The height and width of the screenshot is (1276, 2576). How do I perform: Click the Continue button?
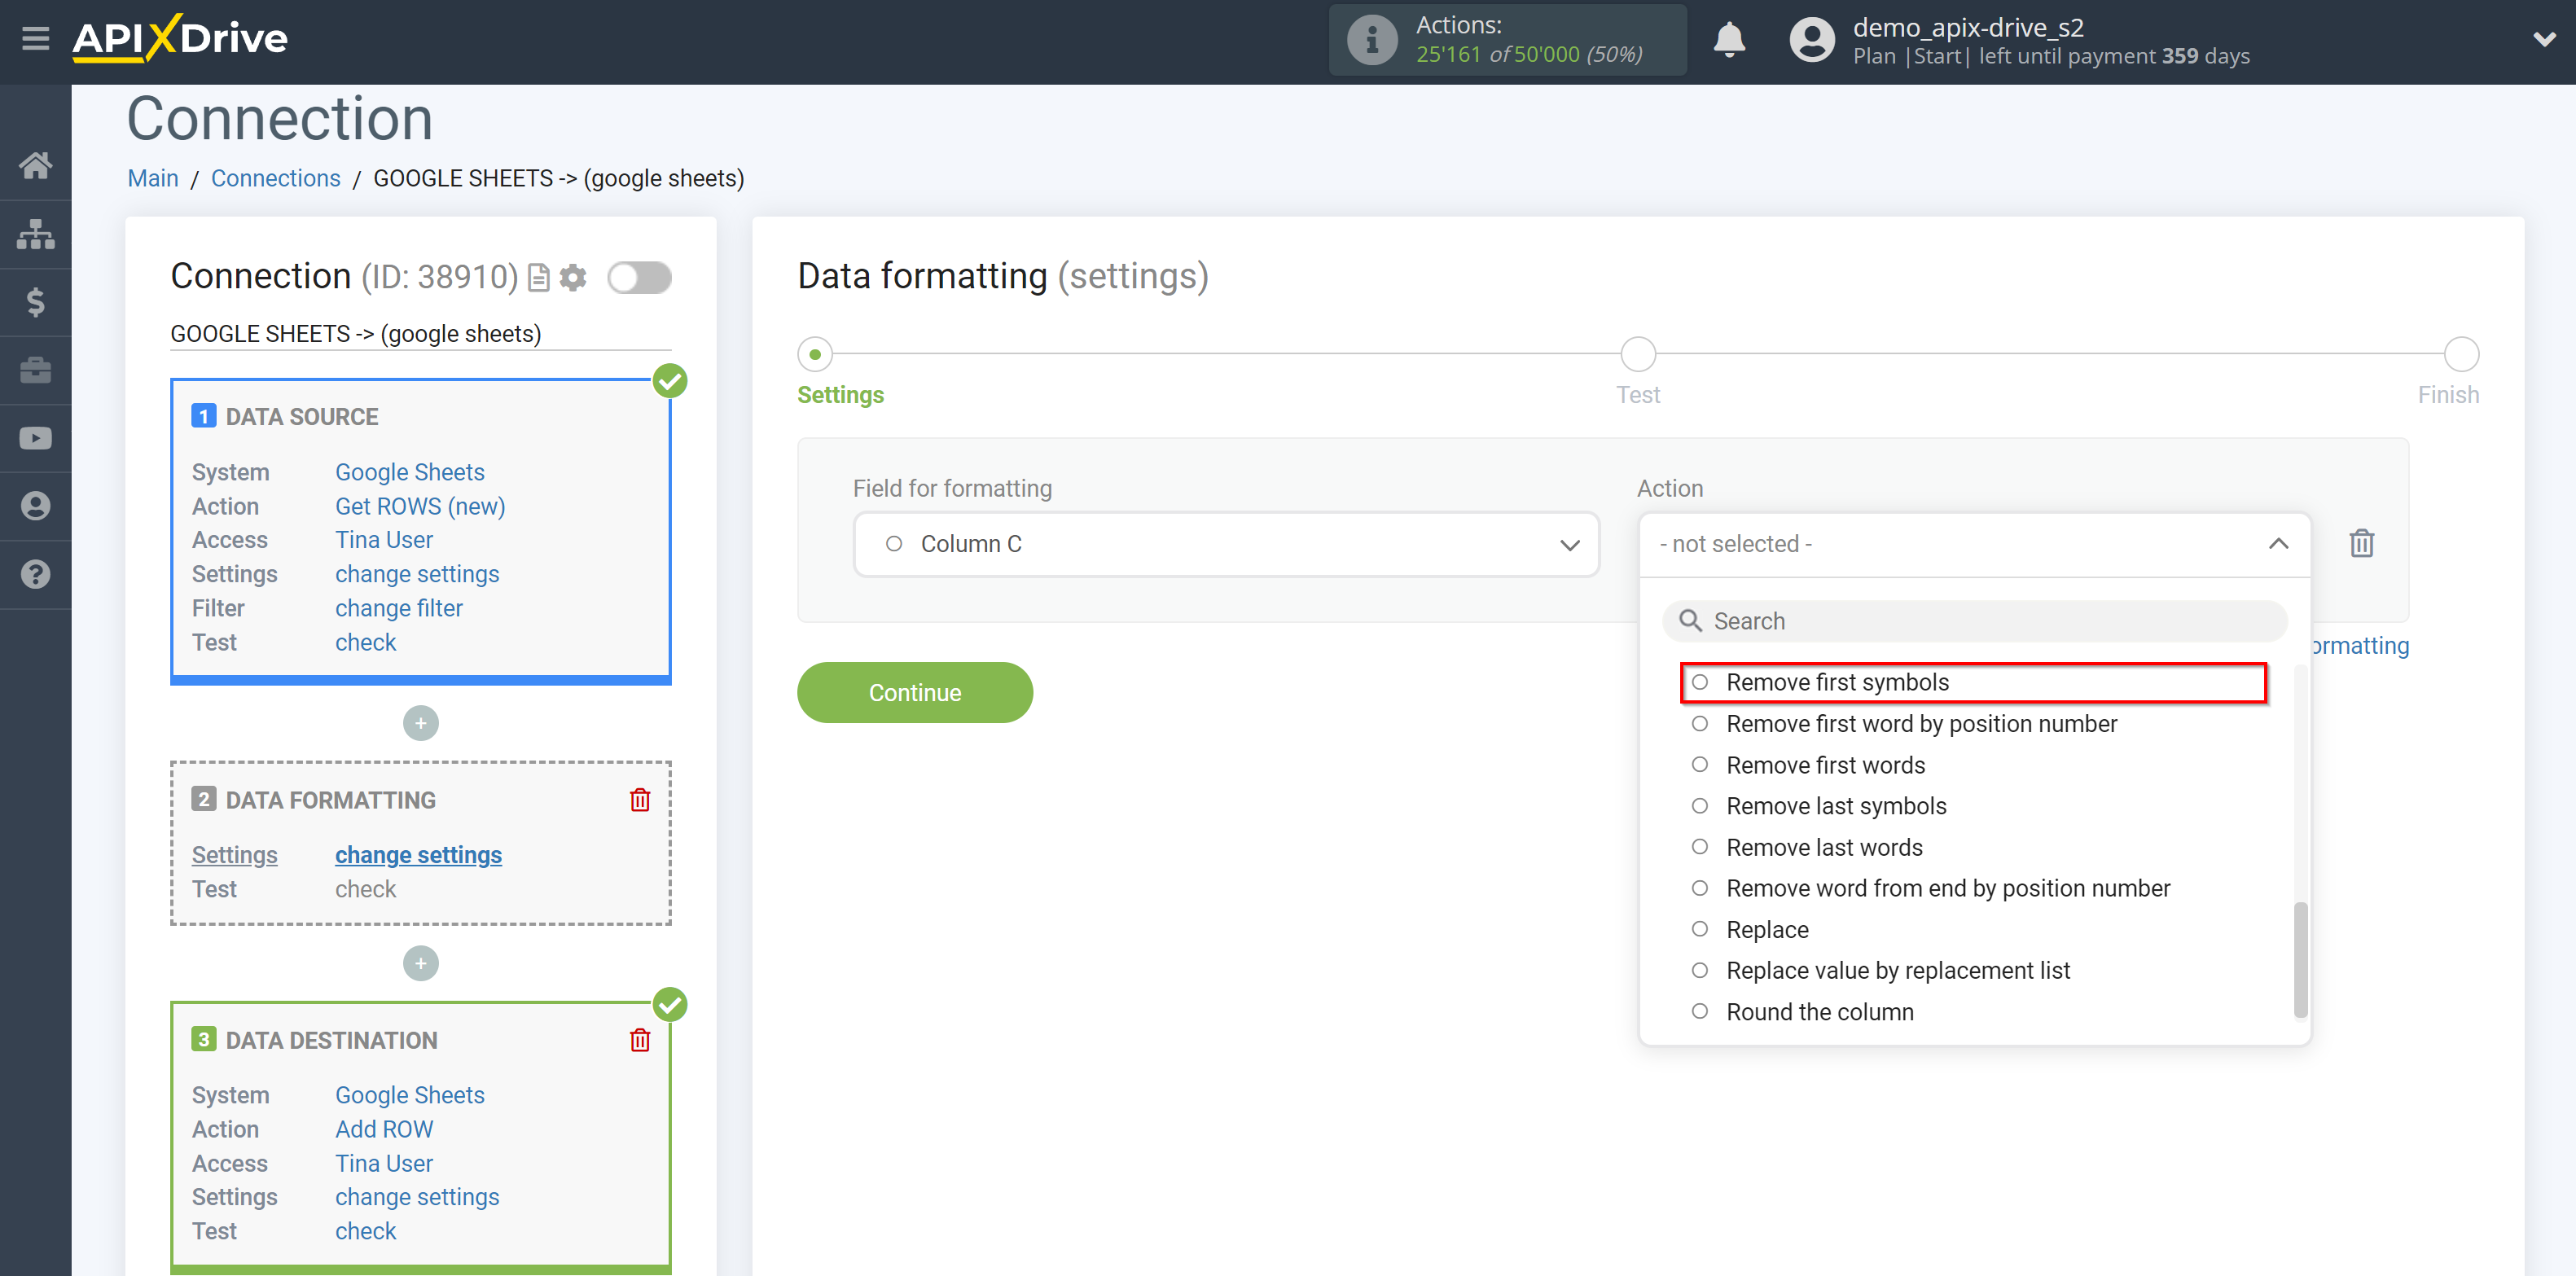click(915, 691)
